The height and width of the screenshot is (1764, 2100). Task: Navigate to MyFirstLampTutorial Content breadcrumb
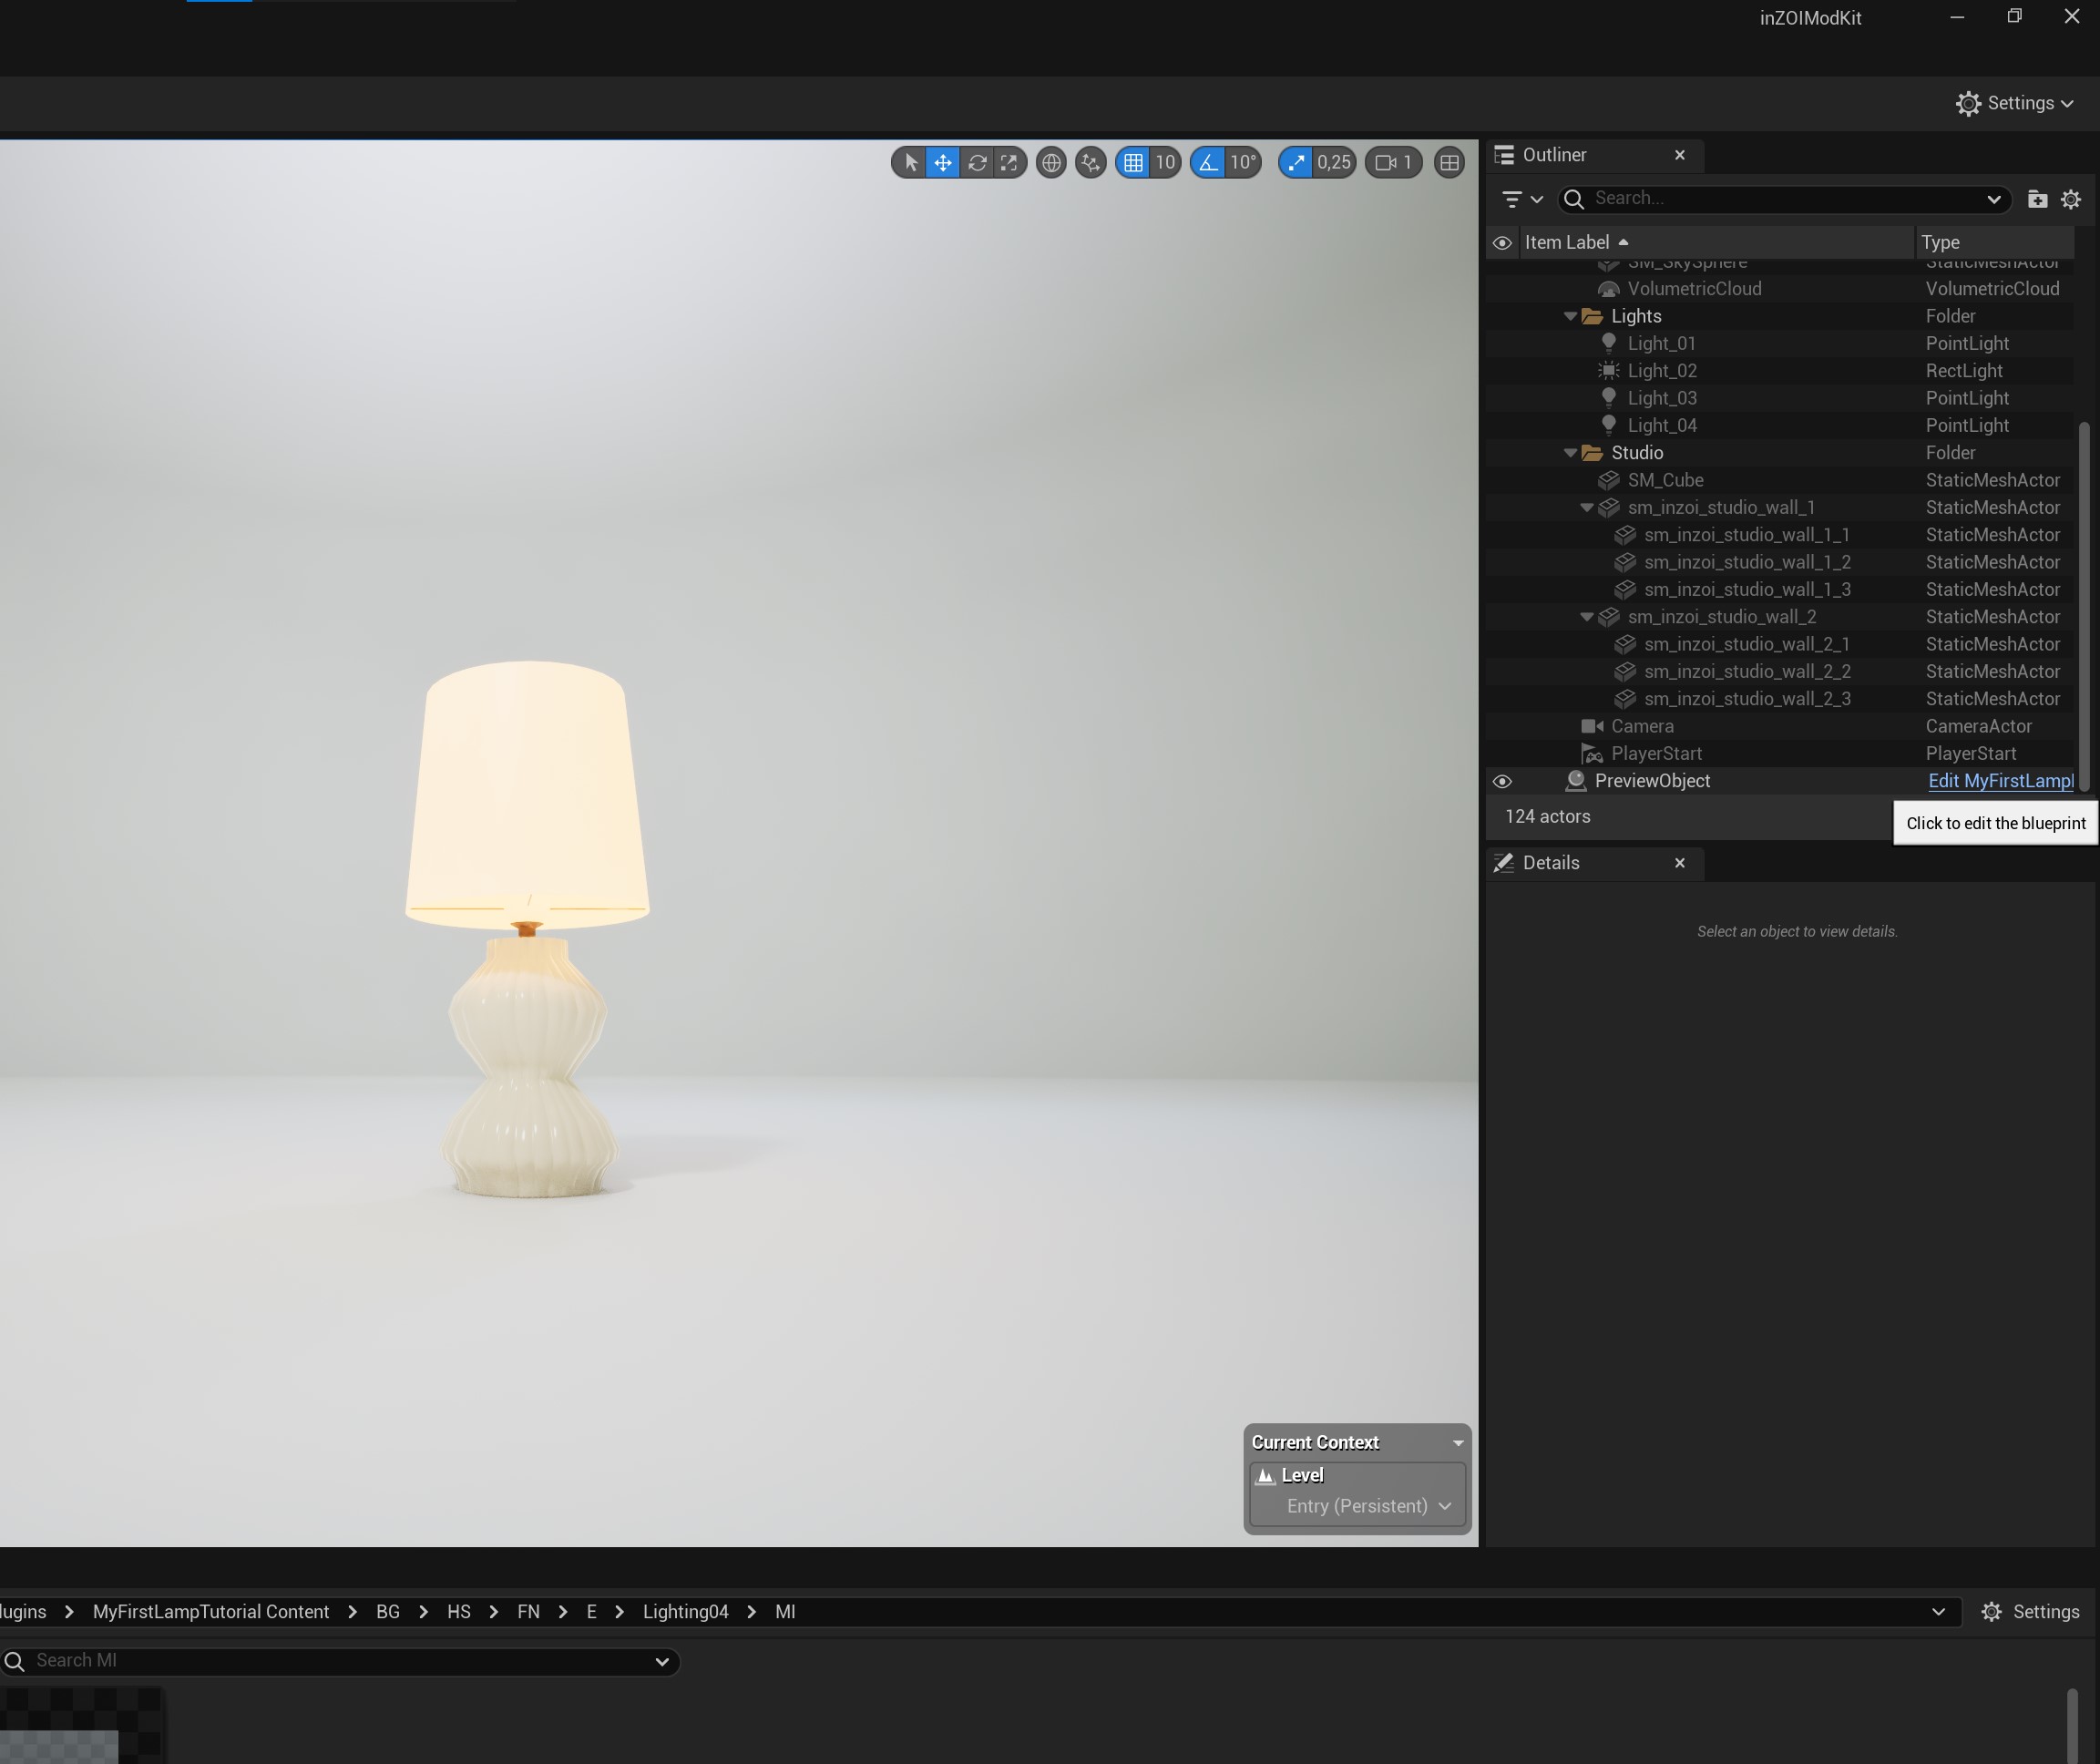211,1612
